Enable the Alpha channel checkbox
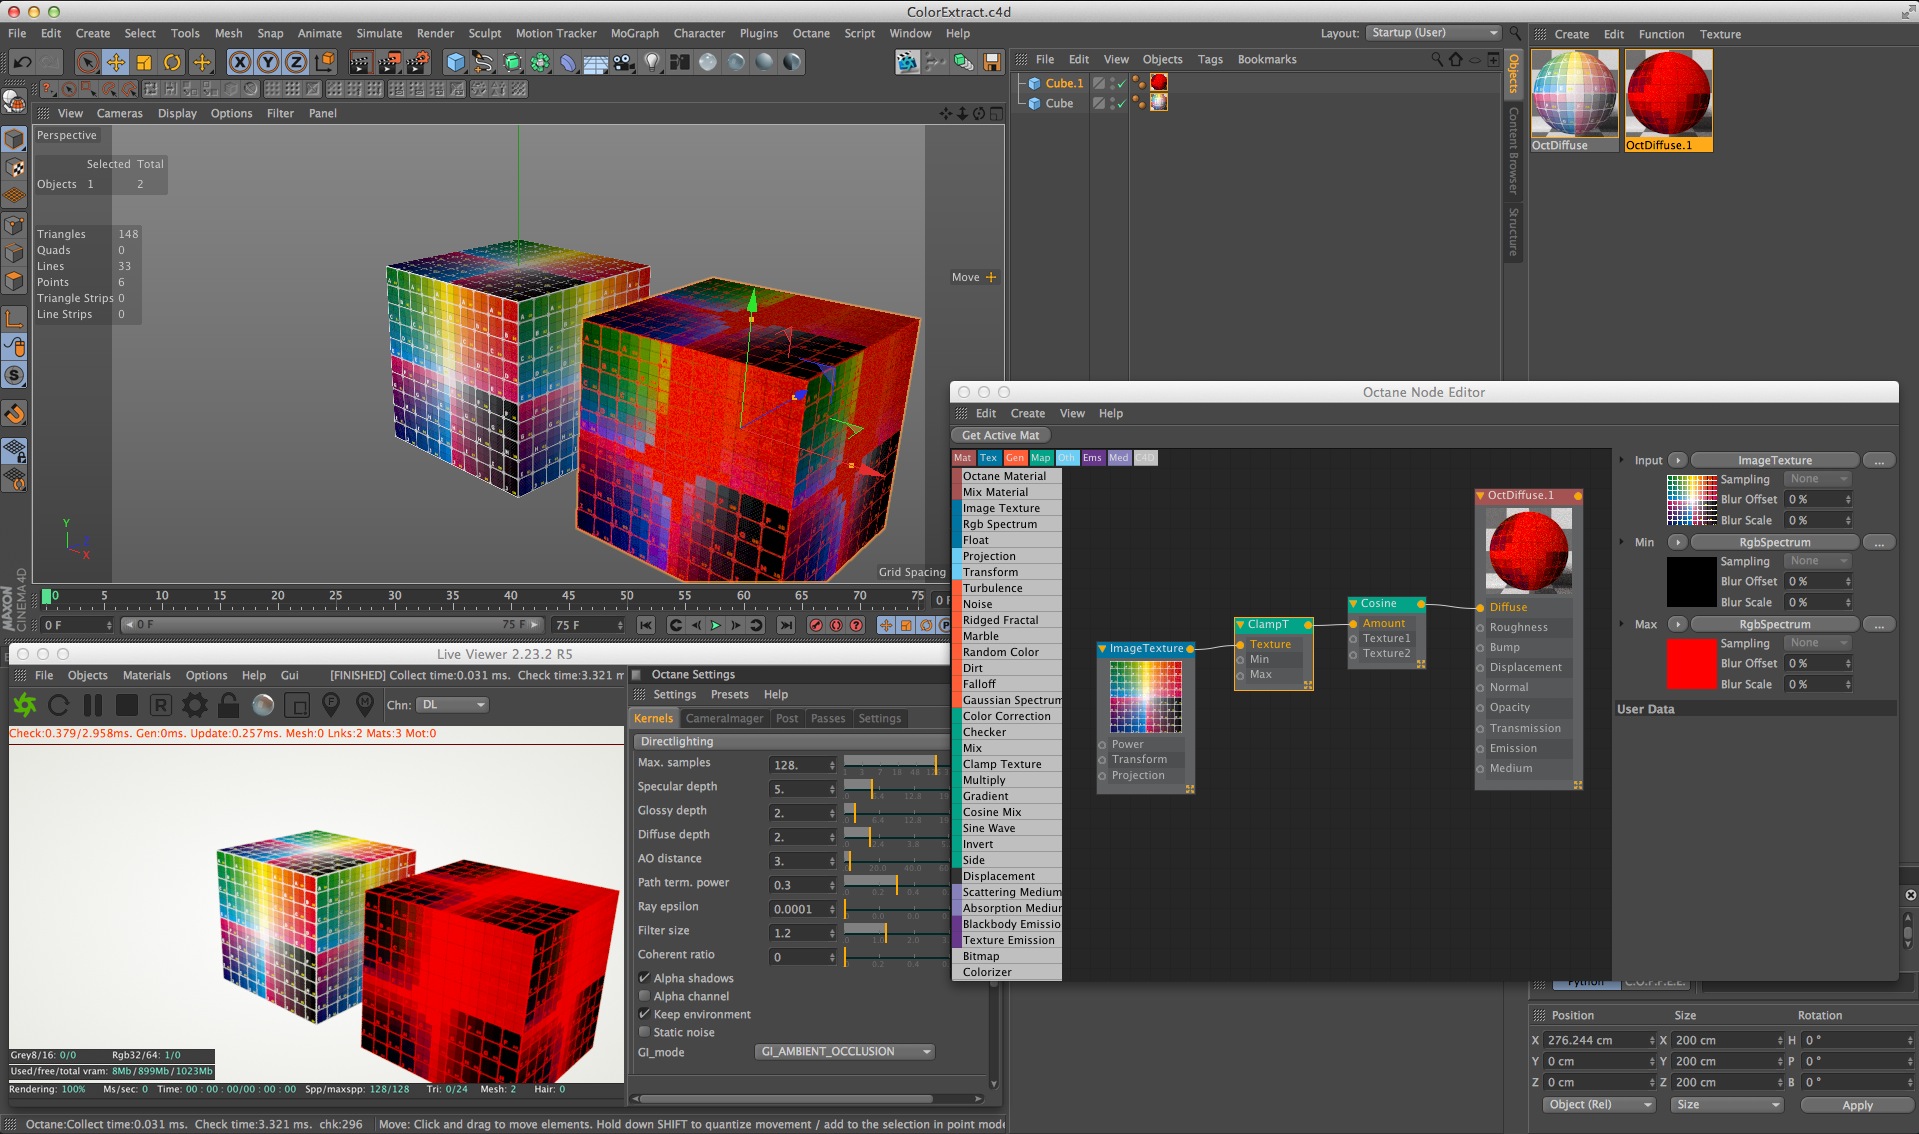This screenshot has width=1919, height=1134. (644, 996)
